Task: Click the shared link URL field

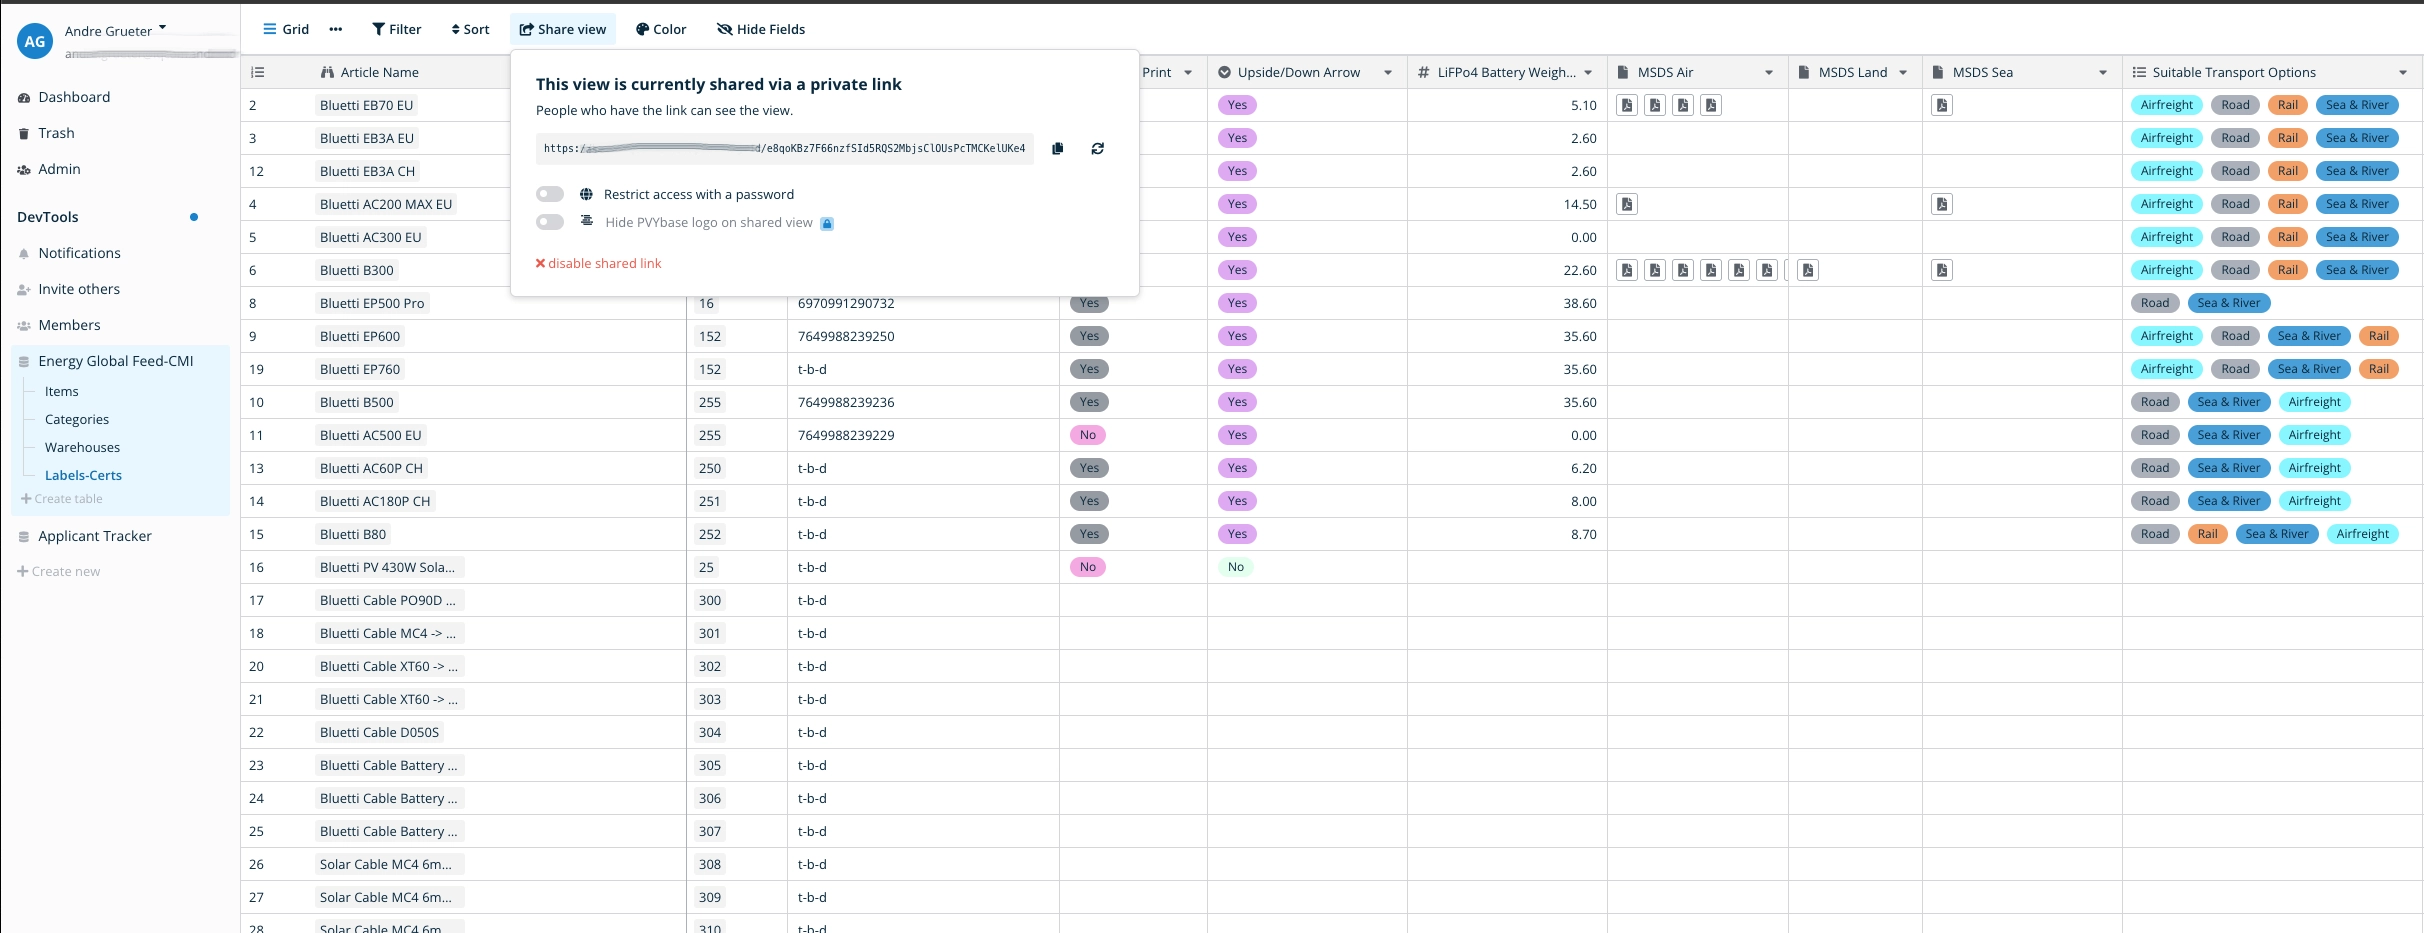Action: click(x=784, y=149)
